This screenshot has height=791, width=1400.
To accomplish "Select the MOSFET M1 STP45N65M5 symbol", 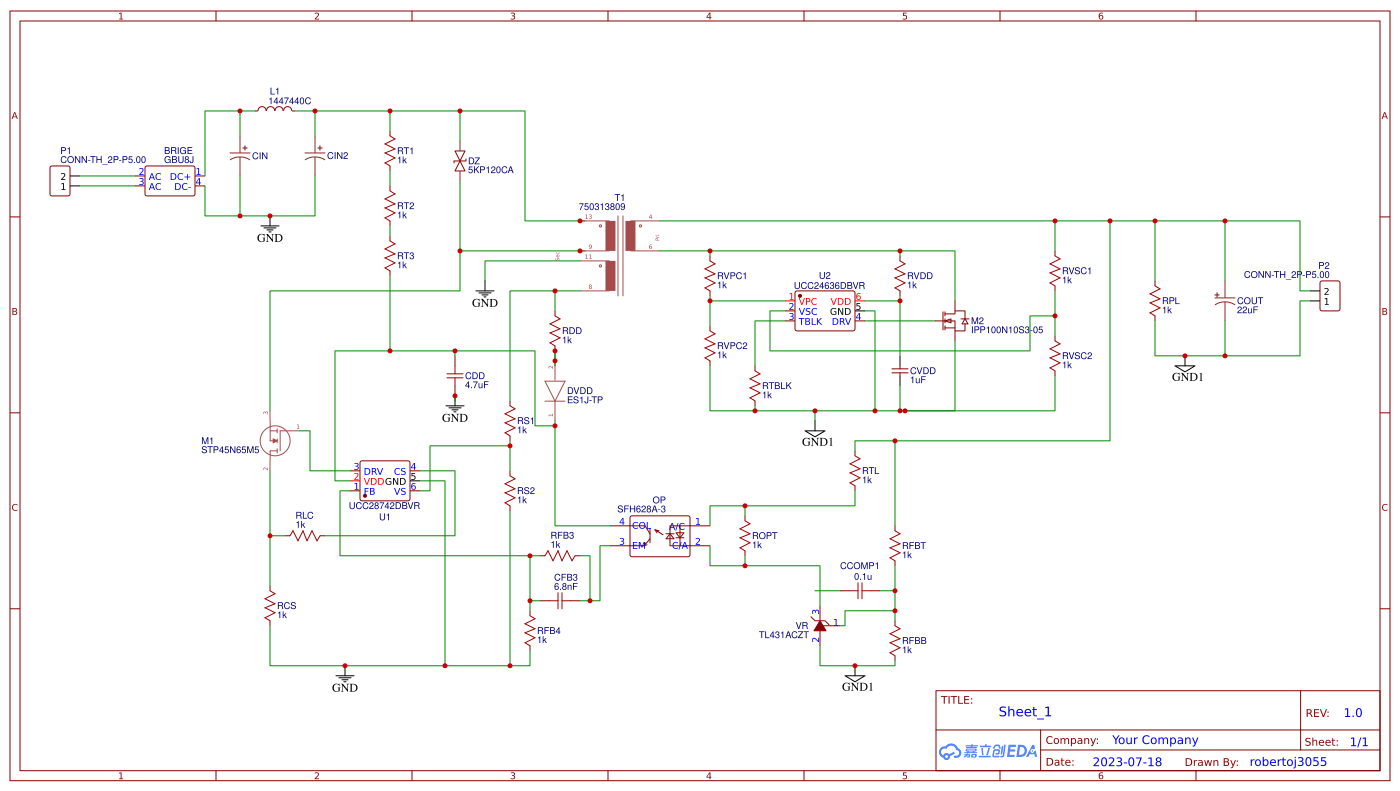I will [x=277, y=440].
